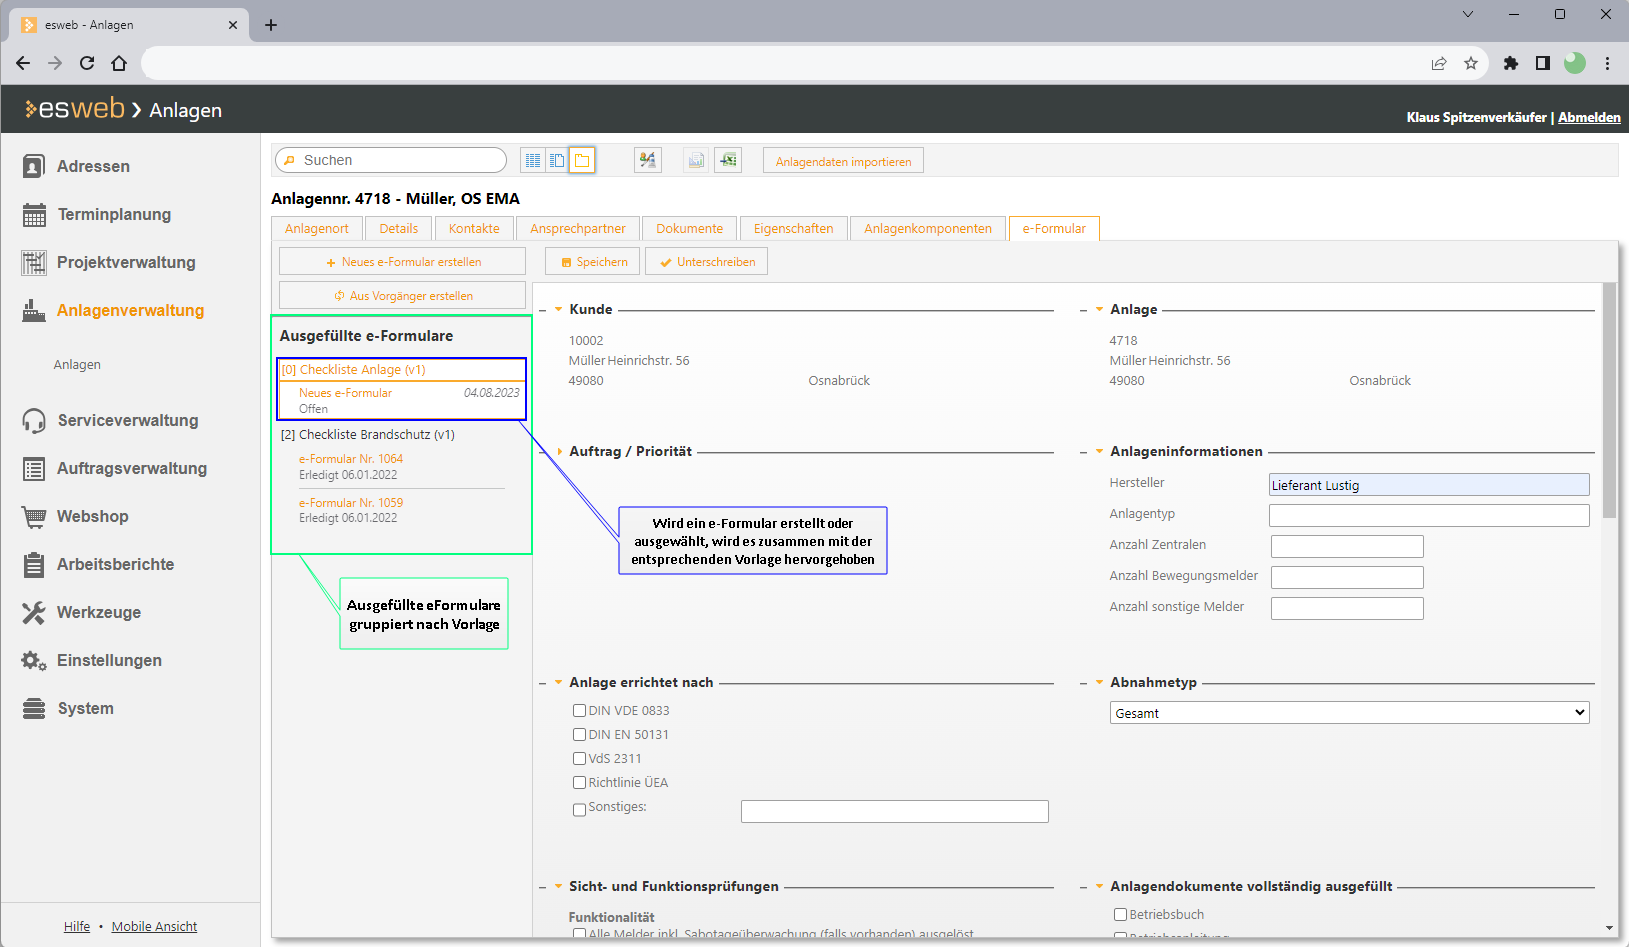Tick Richtlinie ÜEA checkbox

(579, 782)
